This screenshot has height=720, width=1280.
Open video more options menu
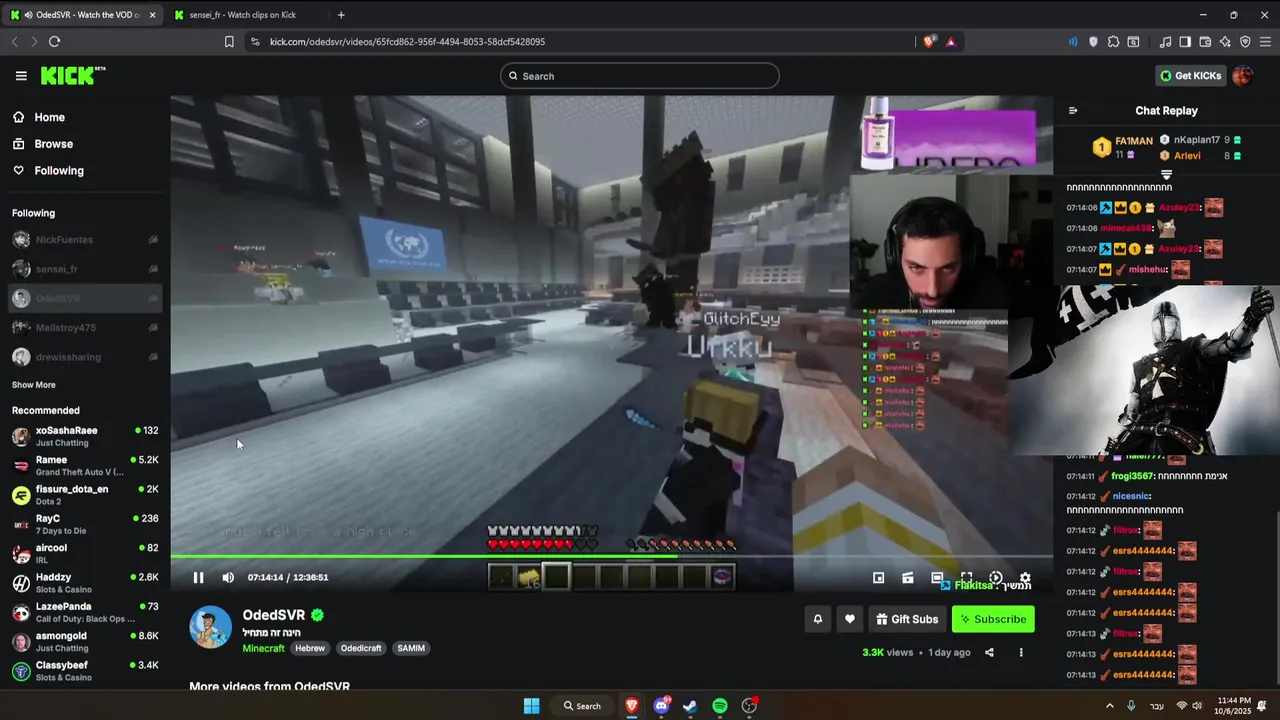pyautogui.click(x=1021, y=652)
